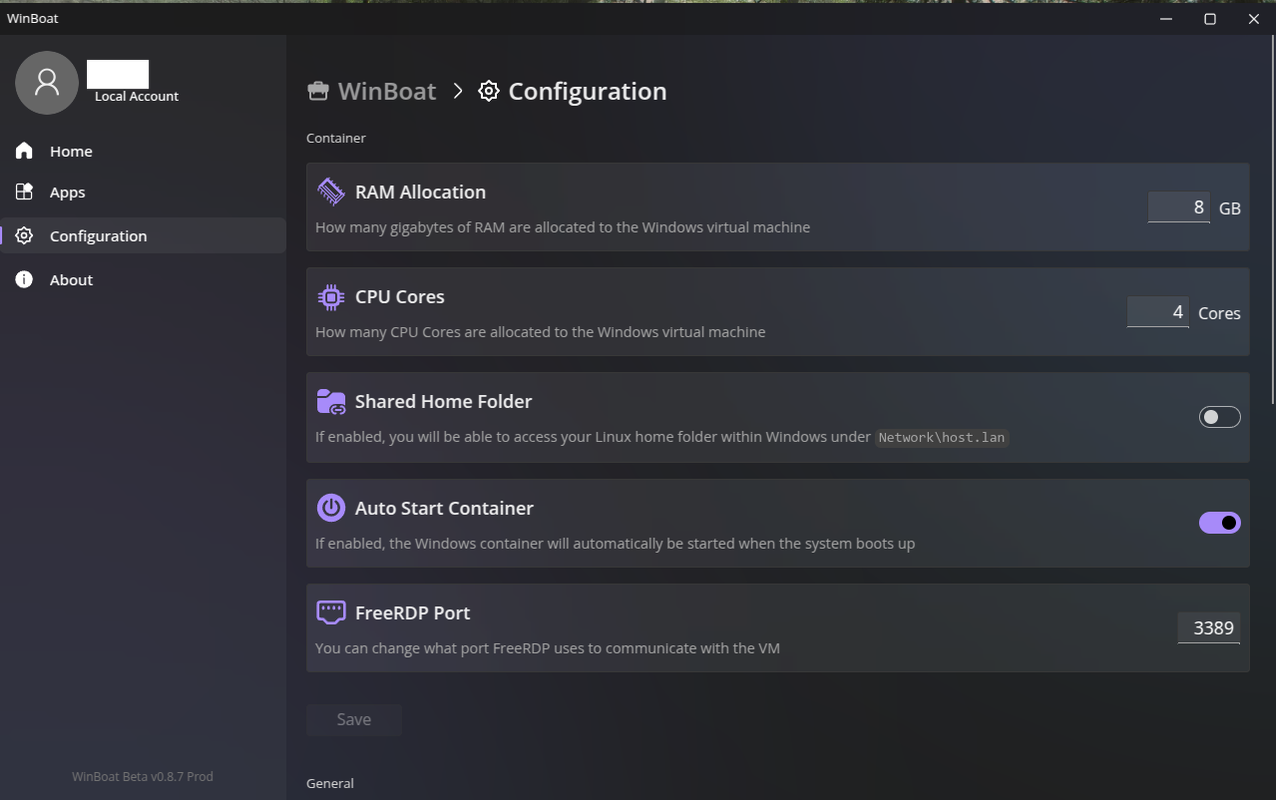Go to the Apps section
The height and width of the screenshot is (800, 1276).
pyautogui.click(x=67, y=192)
